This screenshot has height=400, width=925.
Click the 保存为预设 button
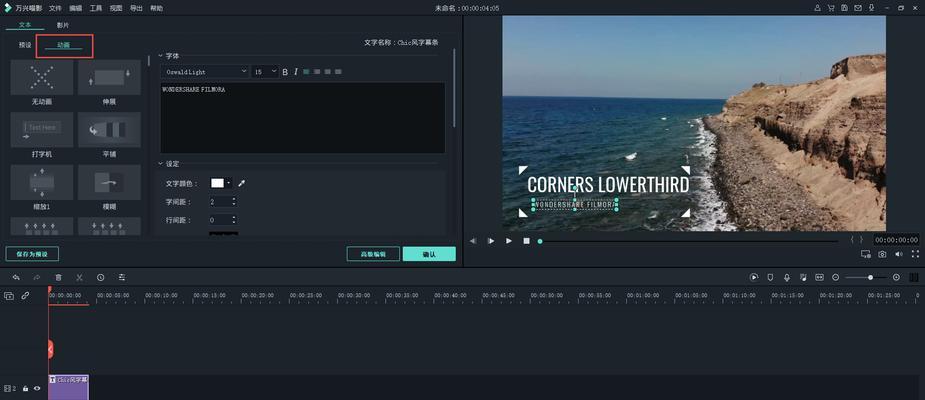point(32,254)
